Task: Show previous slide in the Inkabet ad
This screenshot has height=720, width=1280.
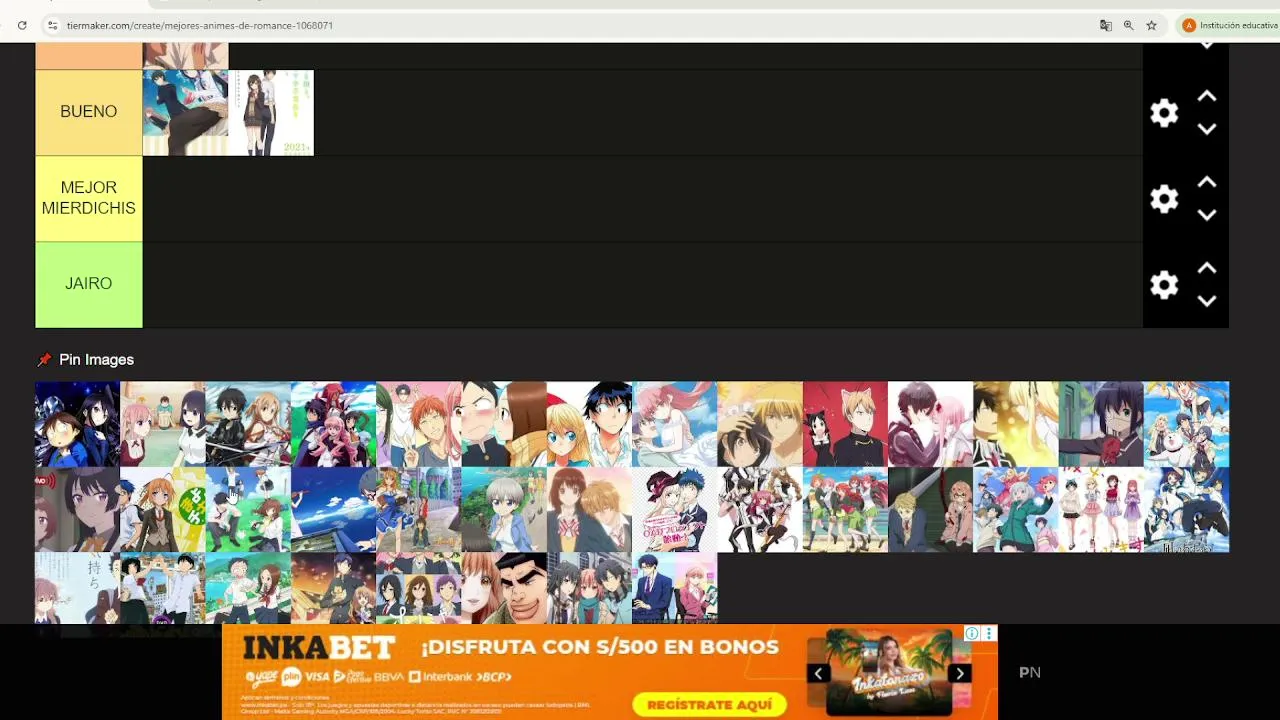Action: click(818, 673)
